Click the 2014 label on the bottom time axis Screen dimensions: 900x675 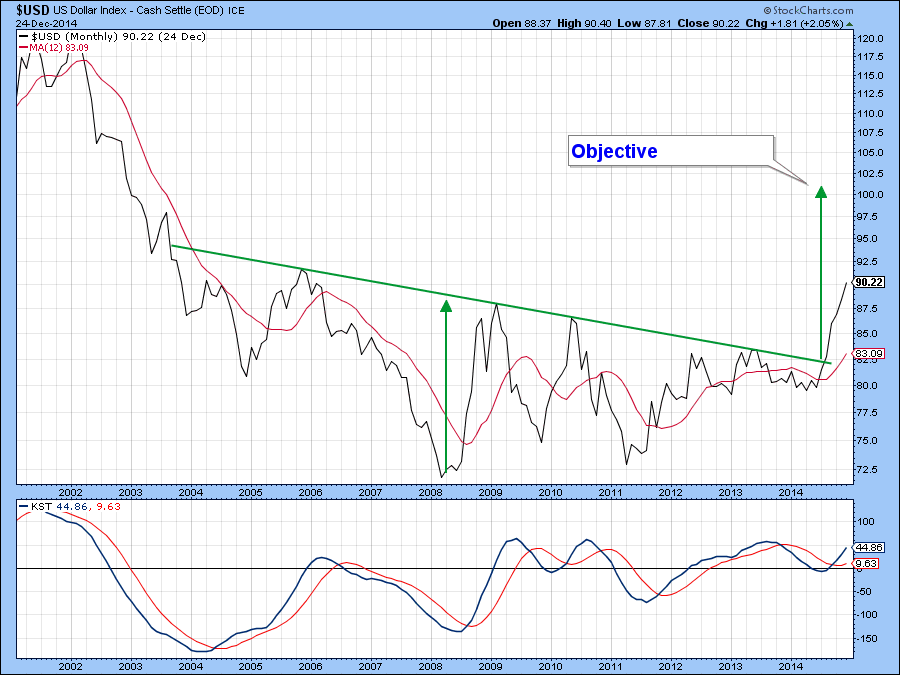click(791, 663)
